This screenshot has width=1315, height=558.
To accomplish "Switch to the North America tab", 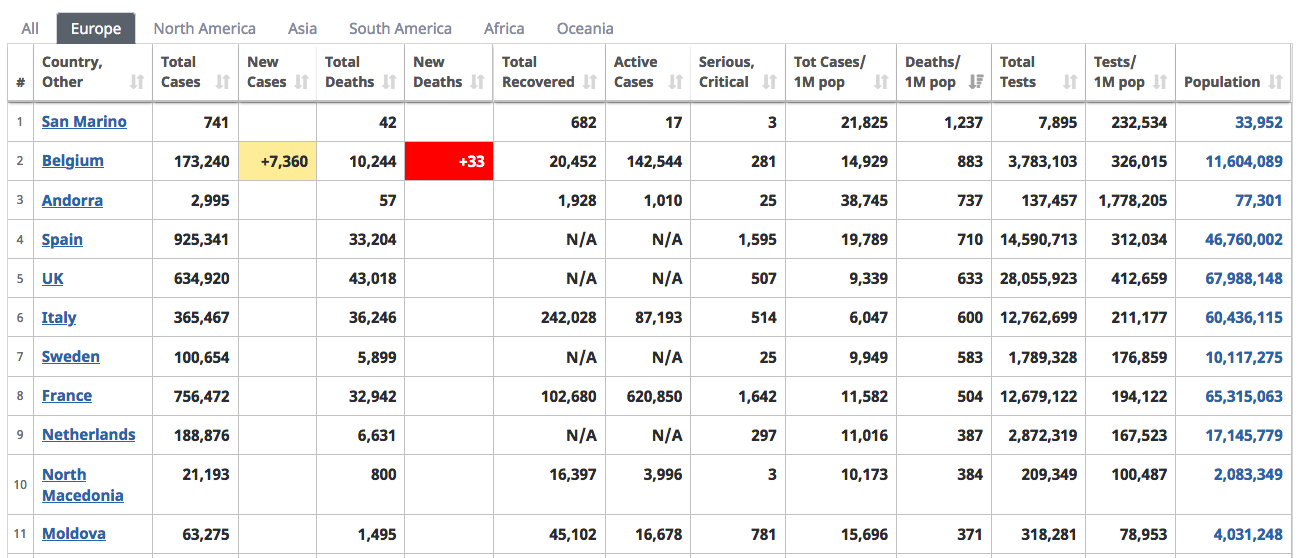I will pos(204,28).
